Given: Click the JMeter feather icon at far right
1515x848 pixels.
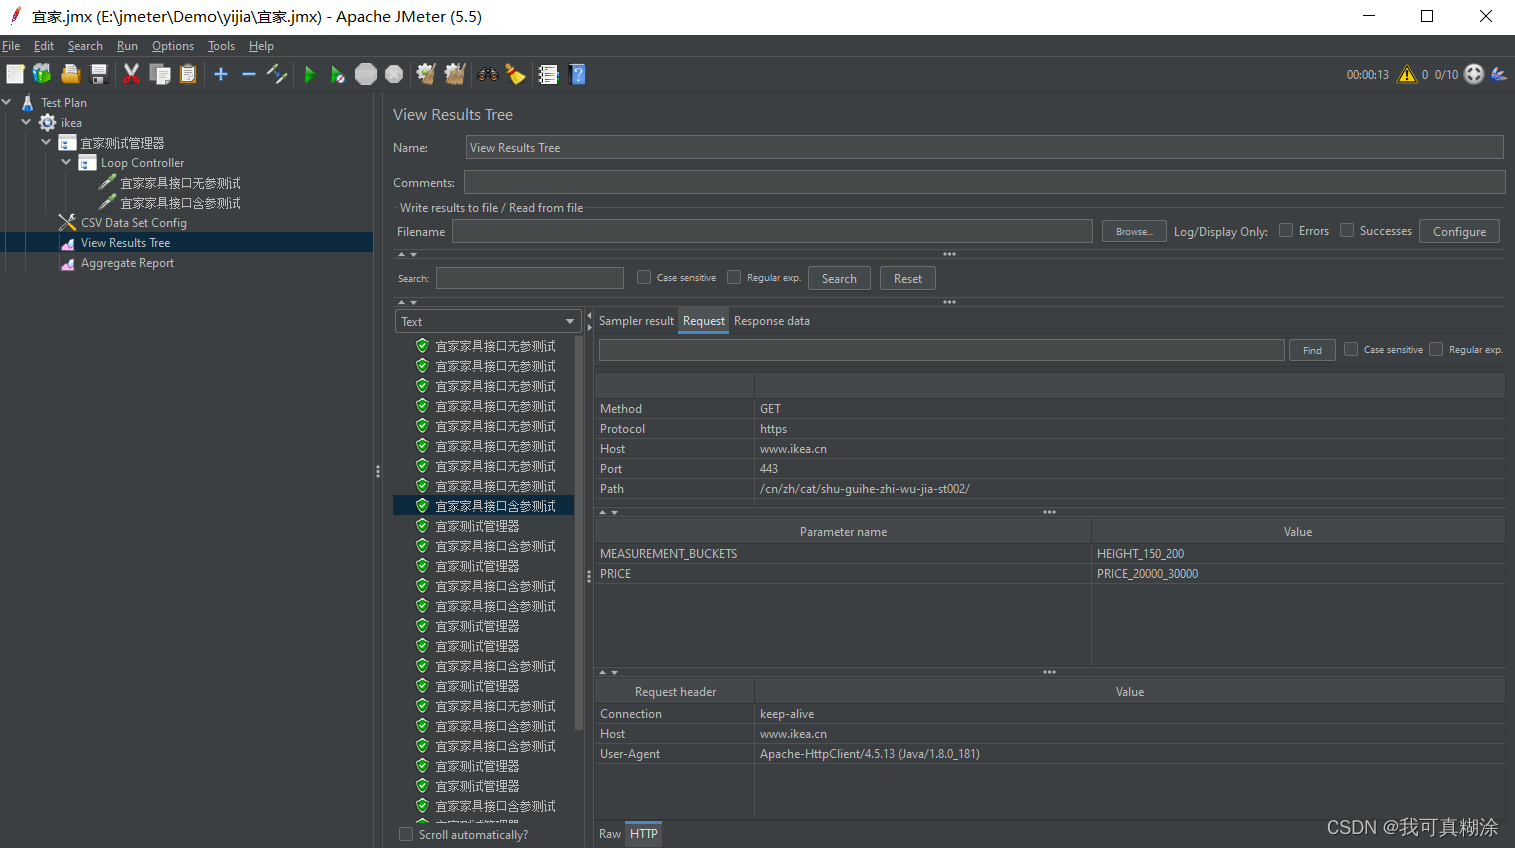Looking at the screenshot, I should pyautogui.click(x=1499, y=74).
